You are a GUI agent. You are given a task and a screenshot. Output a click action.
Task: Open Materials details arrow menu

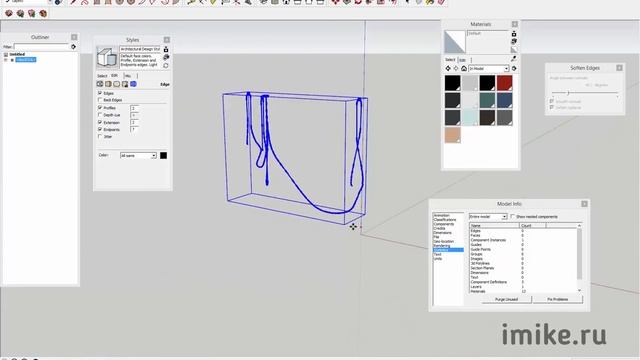[x=514, y=69]
